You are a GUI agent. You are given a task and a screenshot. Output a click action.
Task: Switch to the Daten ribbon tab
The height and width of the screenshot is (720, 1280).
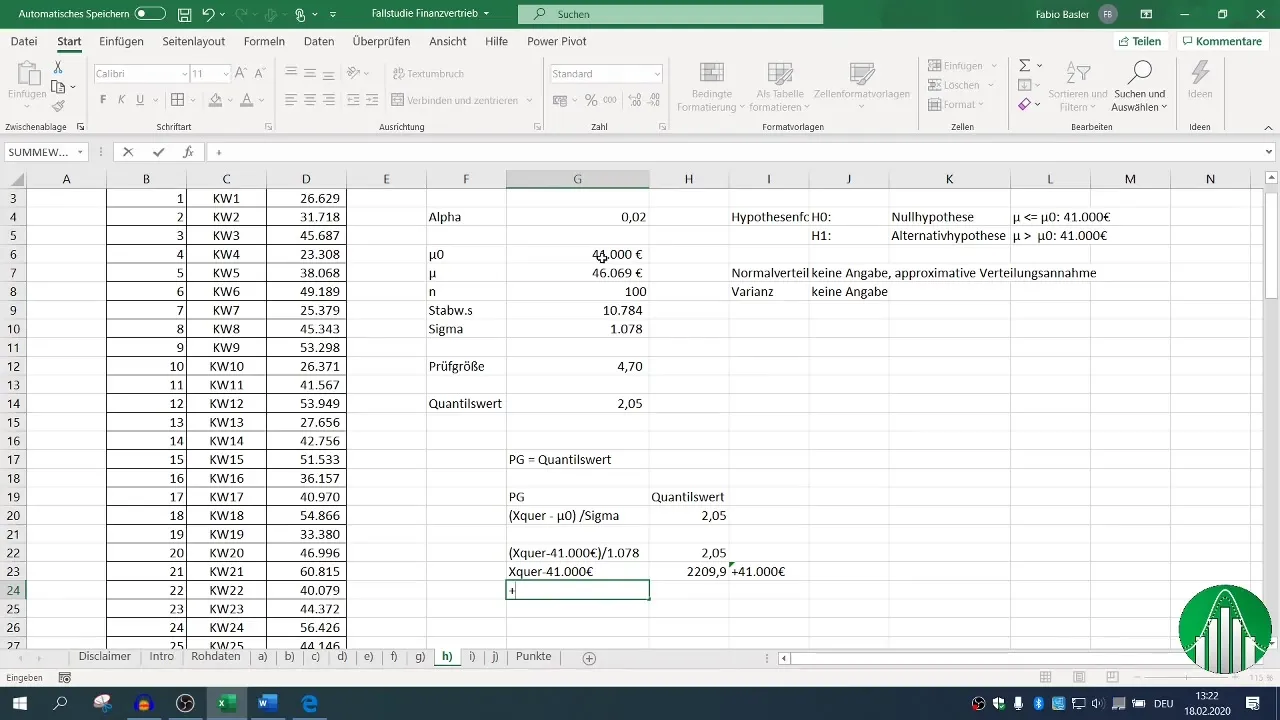pos(319,41)
